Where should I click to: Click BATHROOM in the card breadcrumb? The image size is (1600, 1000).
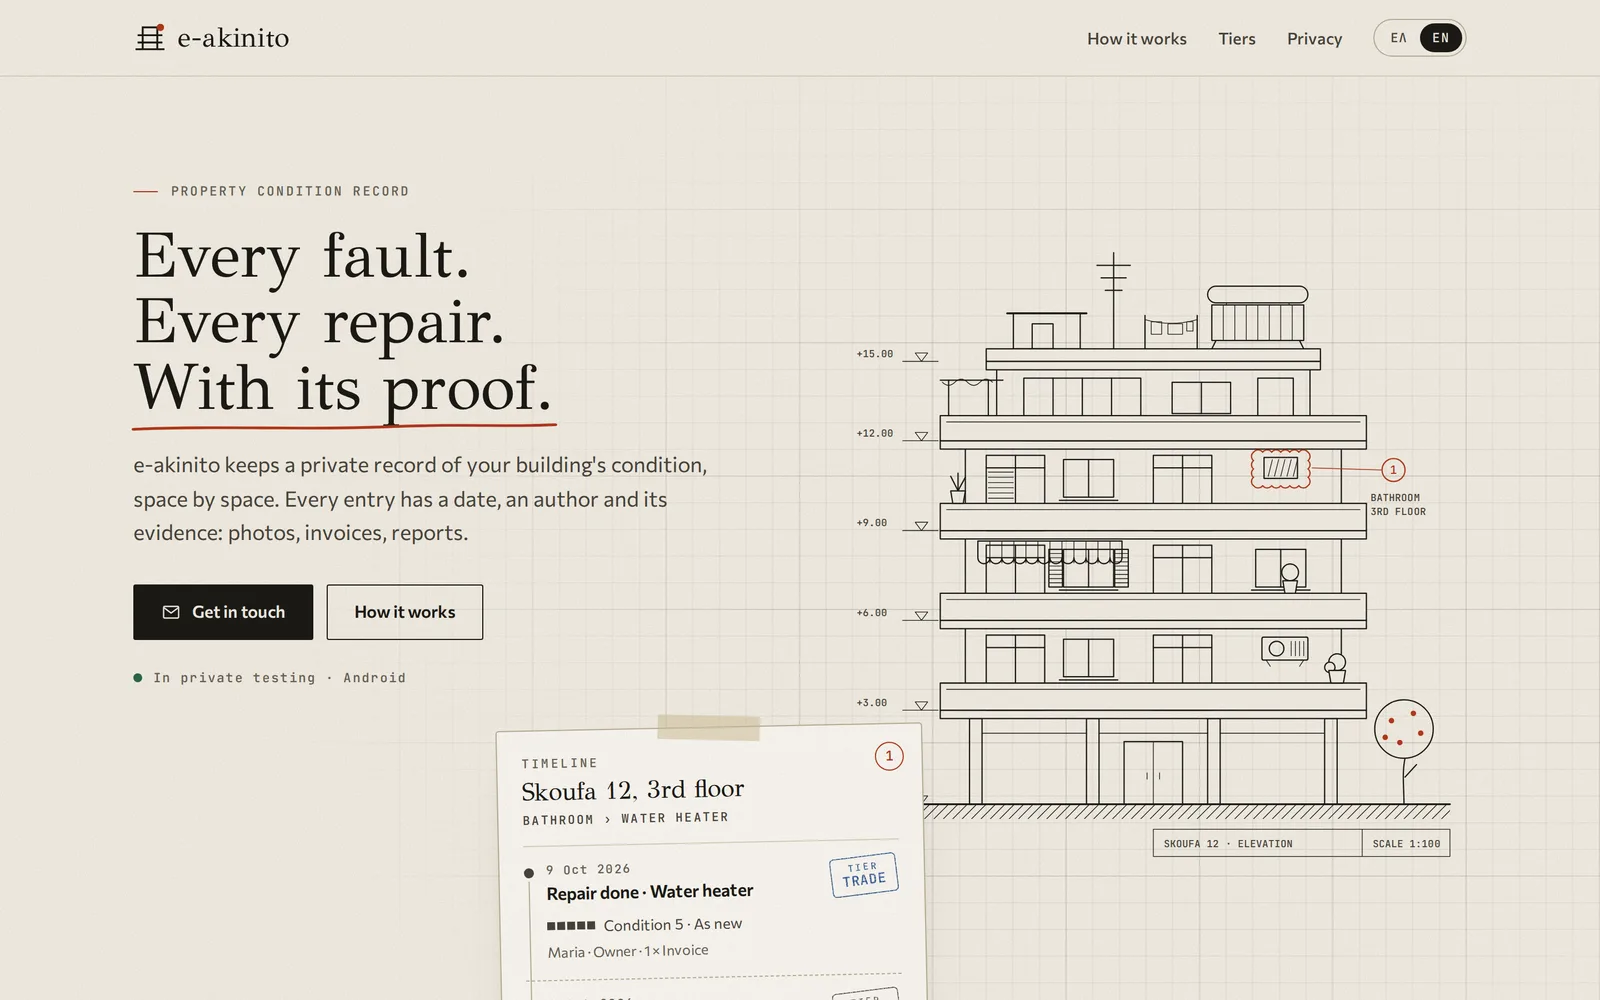558,820
